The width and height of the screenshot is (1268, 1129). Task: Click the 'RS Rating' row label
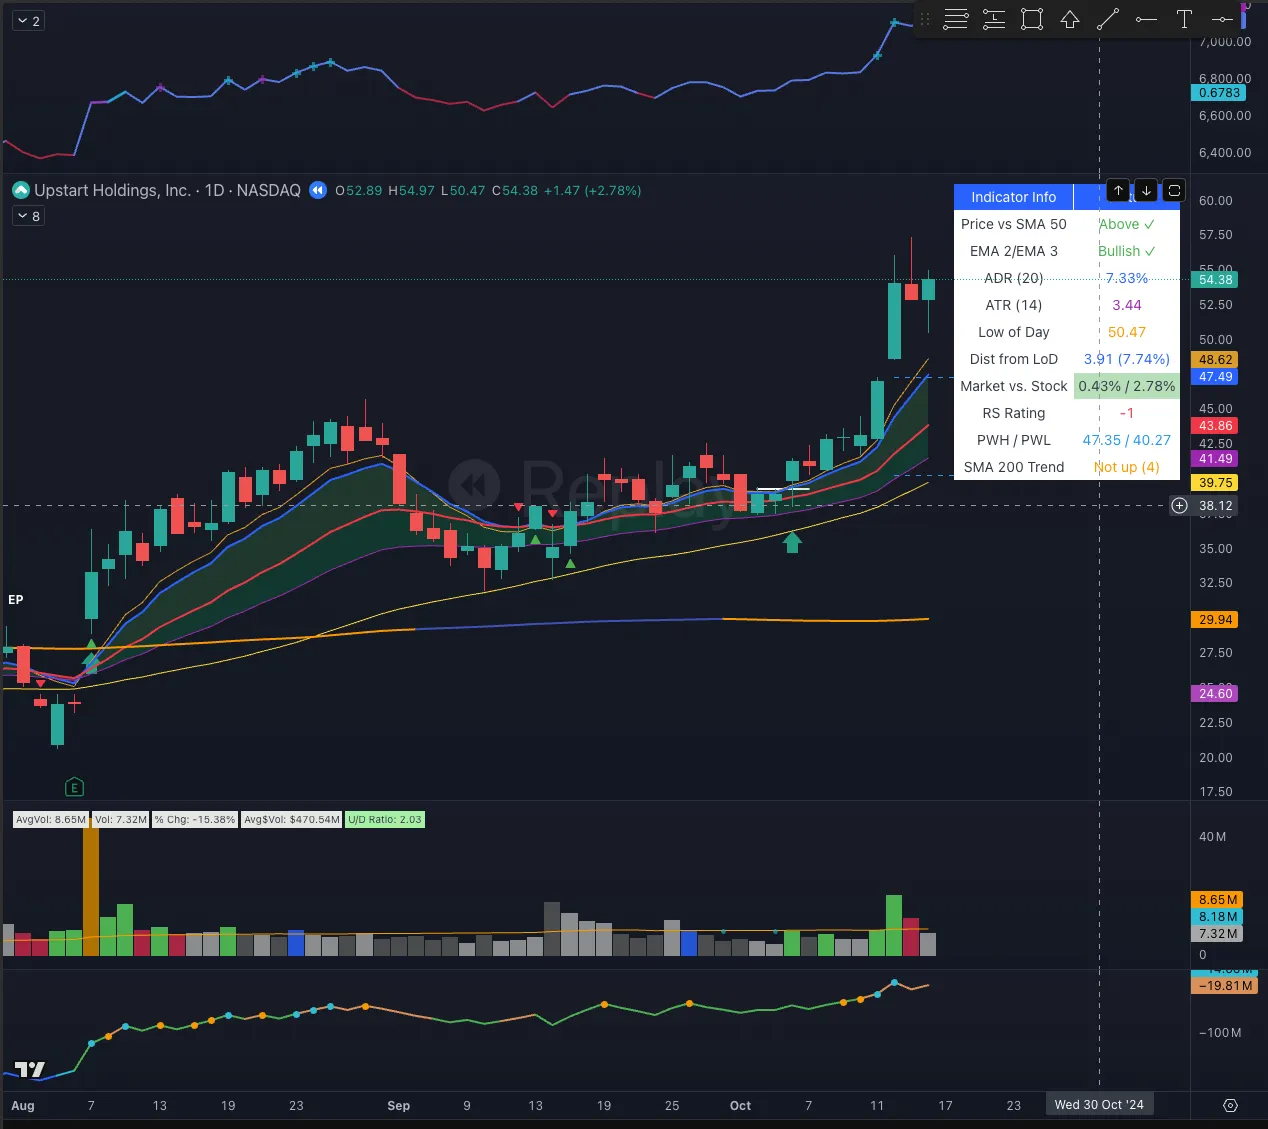(1014, 413)
